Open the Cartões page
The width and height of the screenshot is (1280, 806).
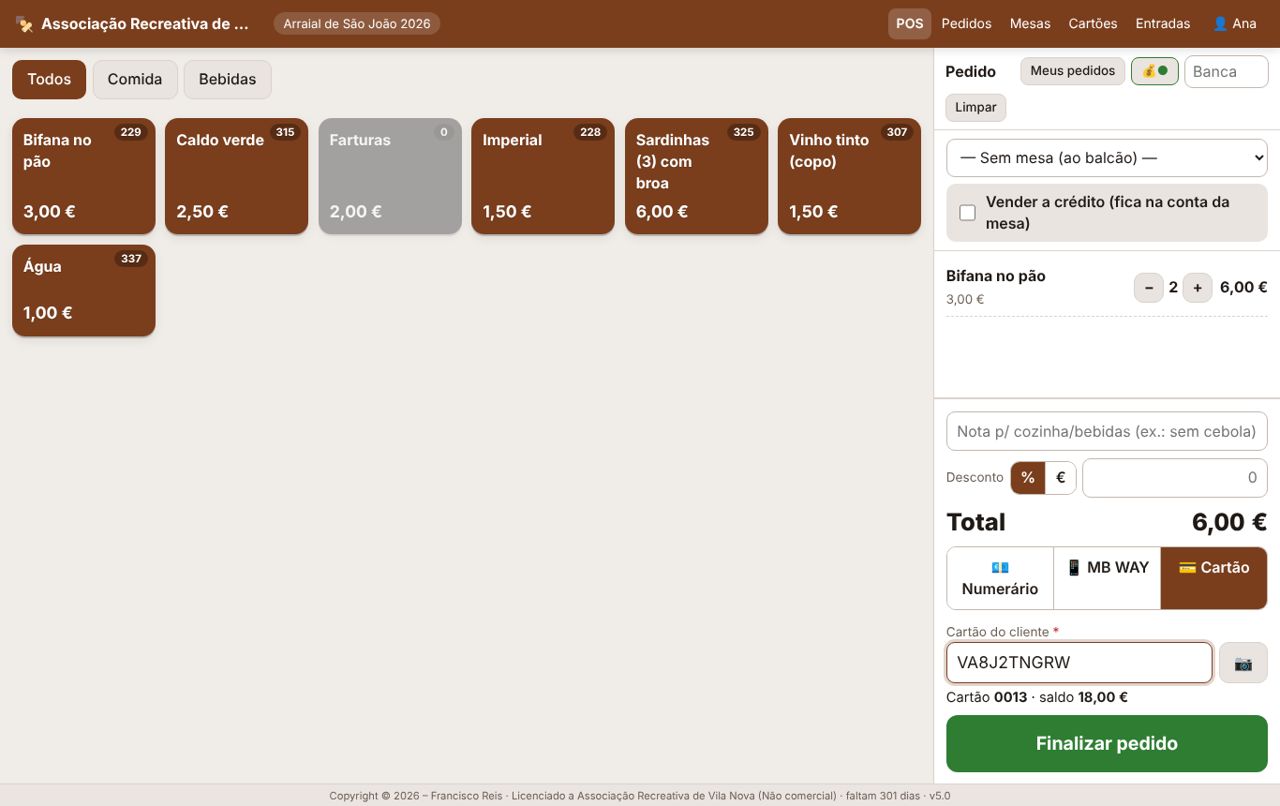[1093, 23]
